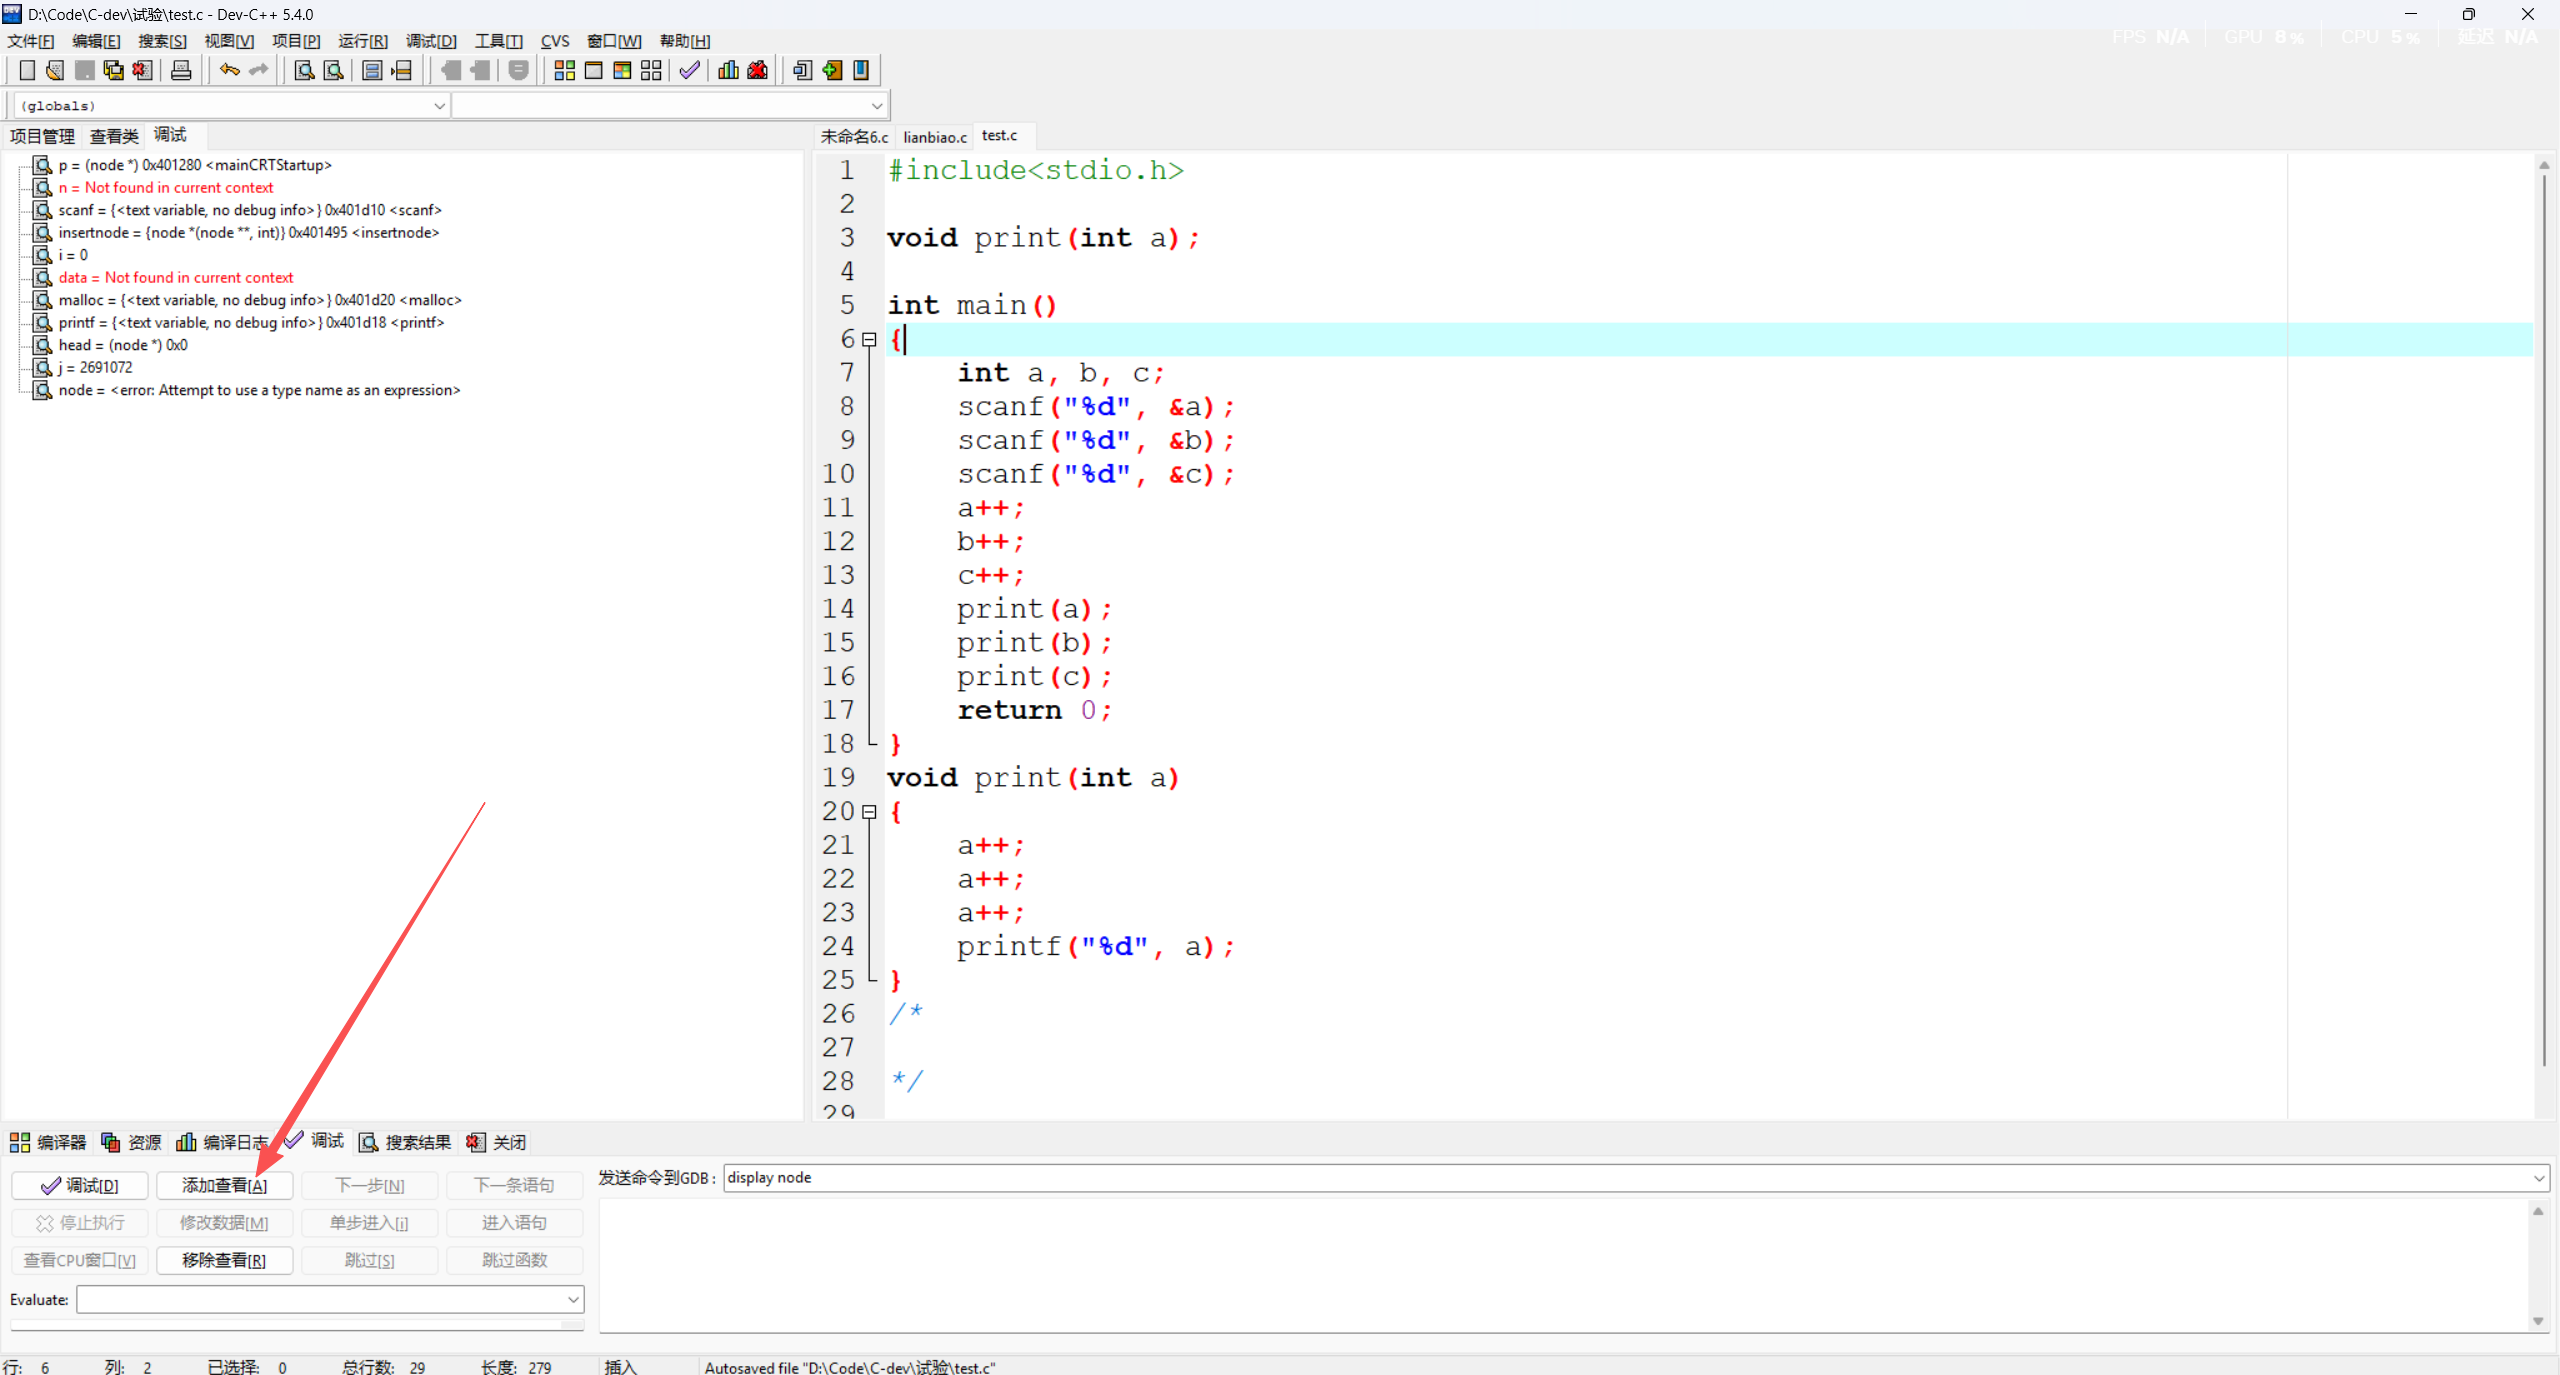
Task: Click the Print toolbar icon
Action: [181, 70]
